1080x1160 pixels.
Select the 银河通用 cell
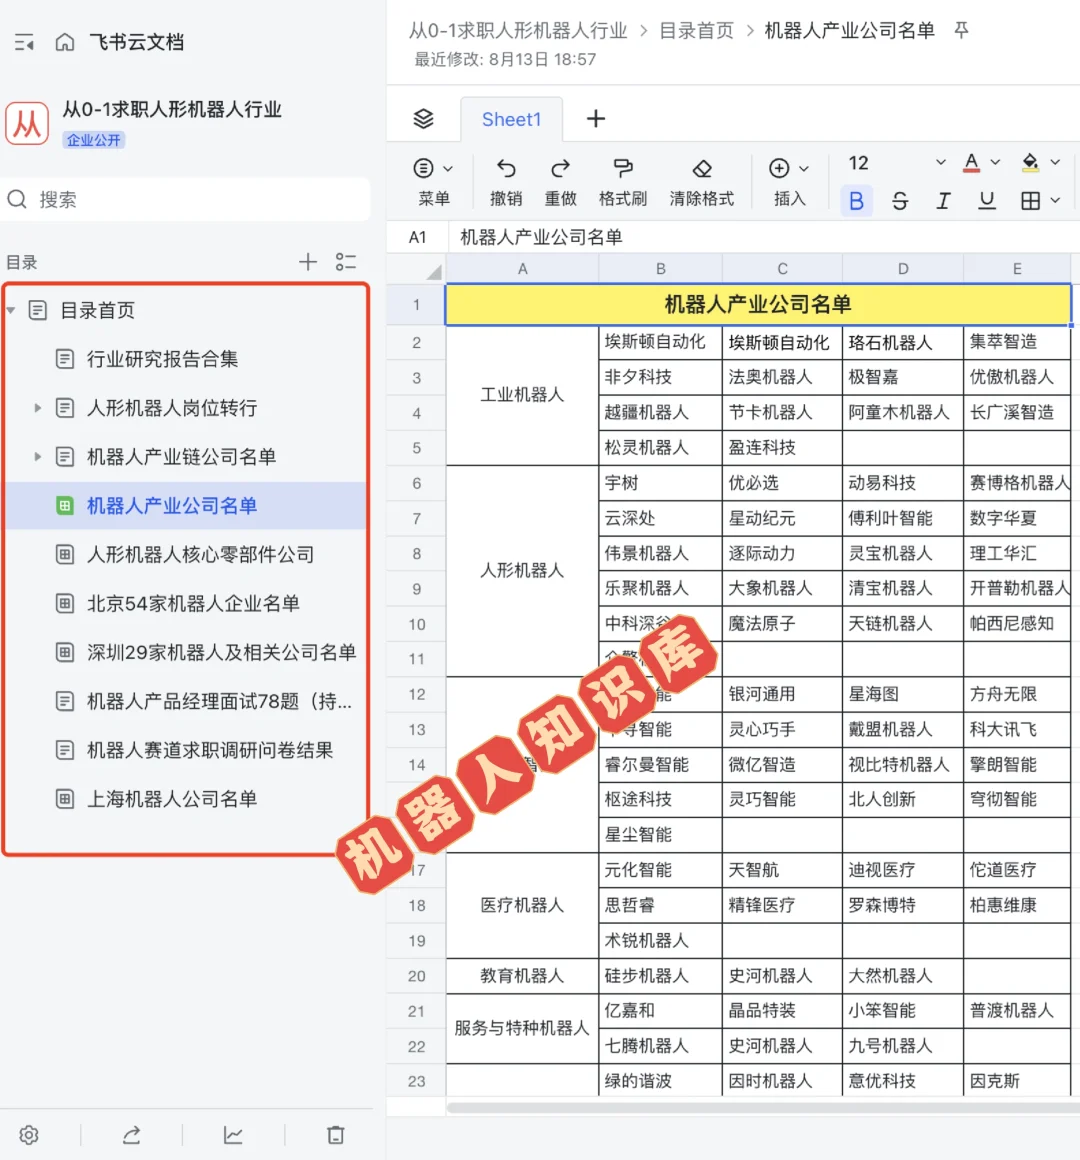782,694
